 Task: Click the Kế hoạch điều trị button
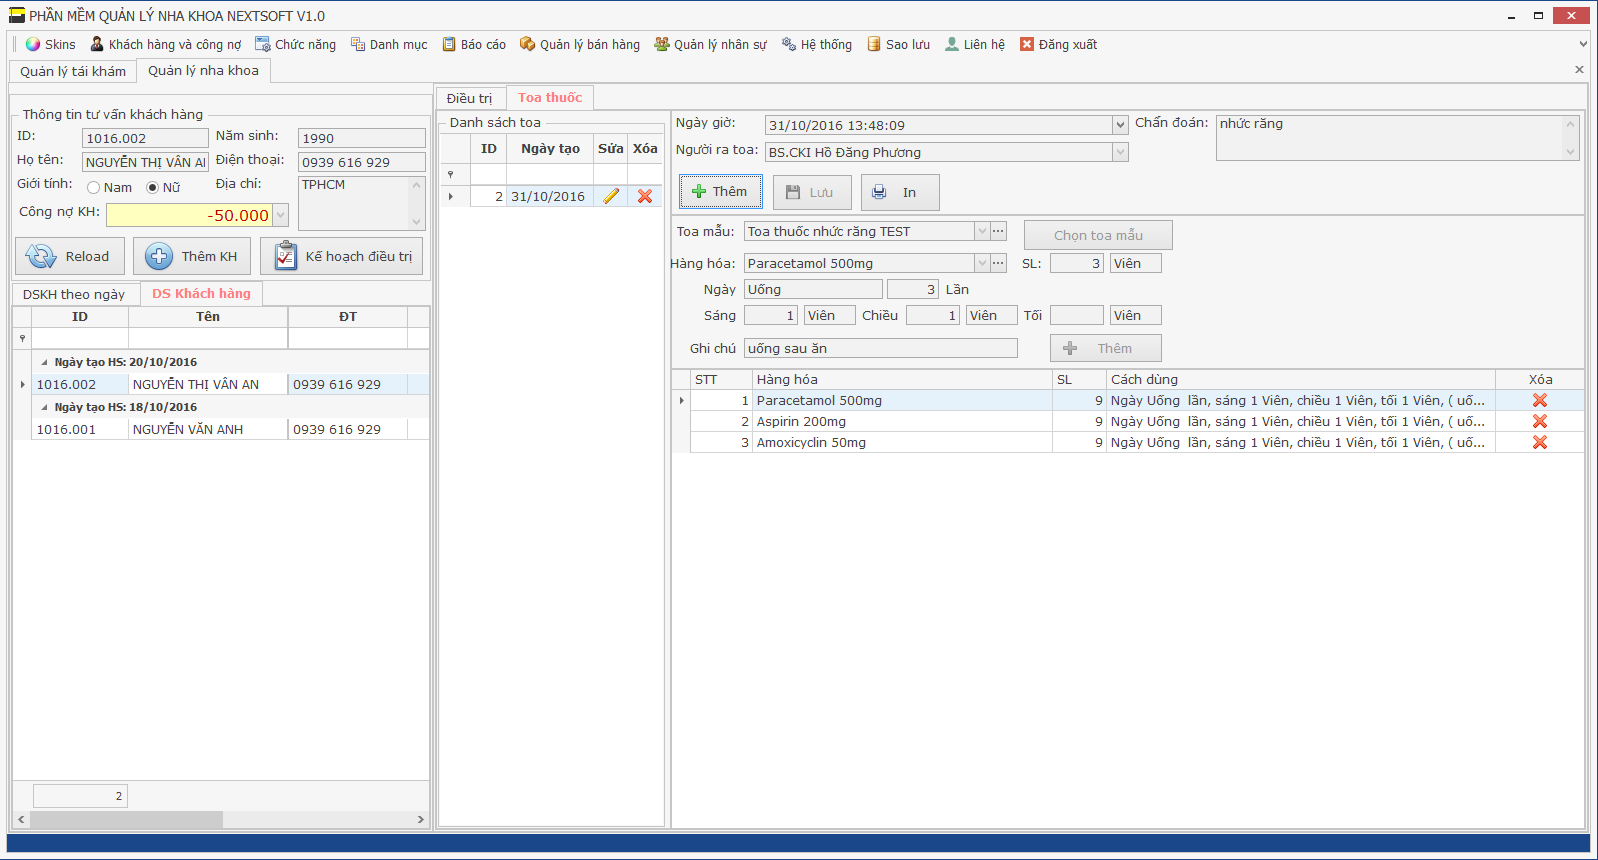tap(342, 257)
